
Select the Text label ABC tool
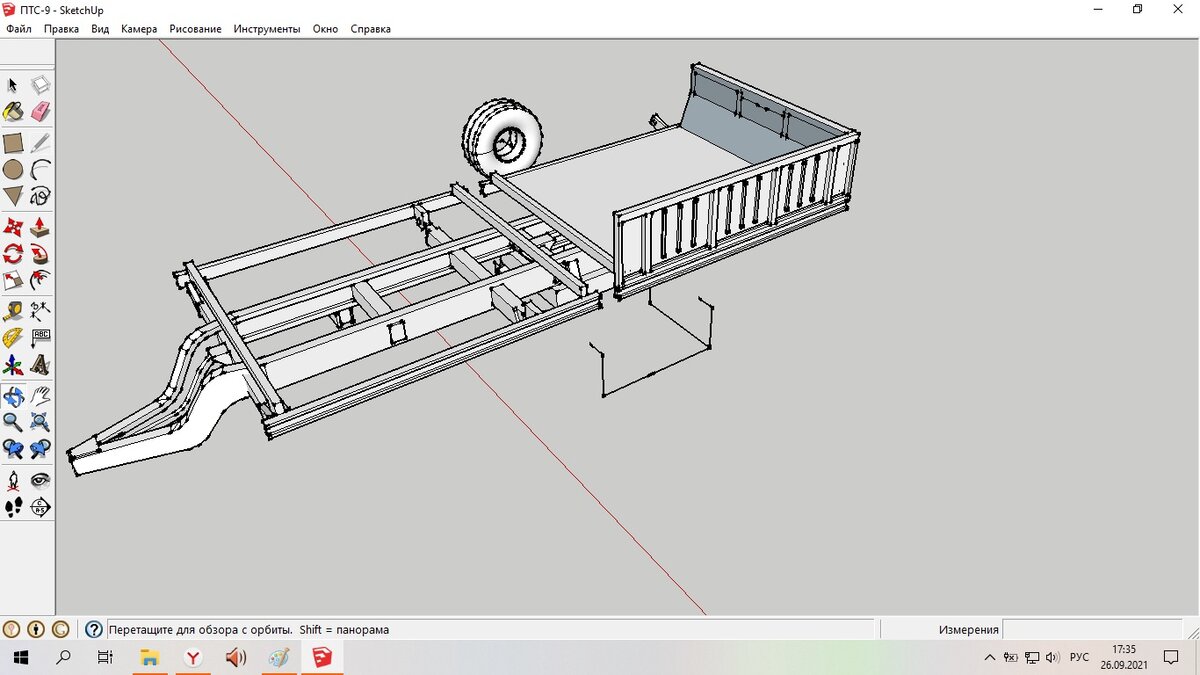tap(41, 337)
